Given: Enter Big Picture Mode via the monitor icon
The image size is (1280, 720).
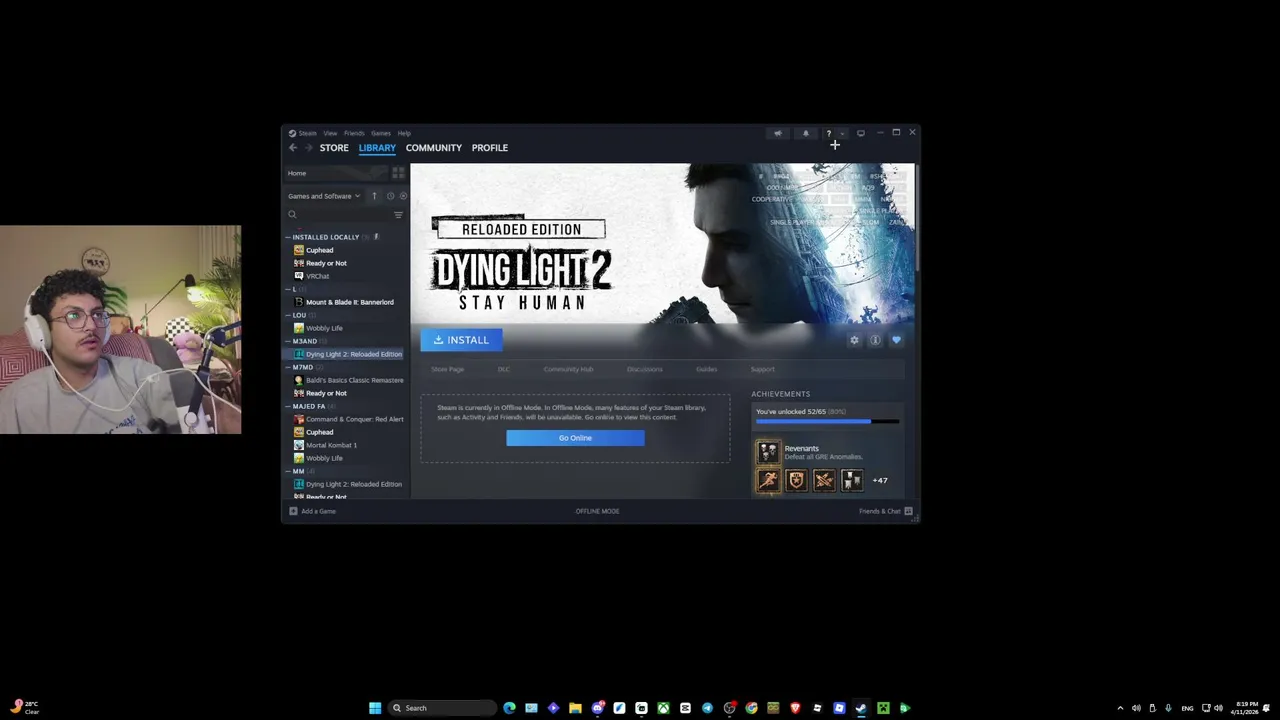Looking at the screenshot, I should click(860, 133).
